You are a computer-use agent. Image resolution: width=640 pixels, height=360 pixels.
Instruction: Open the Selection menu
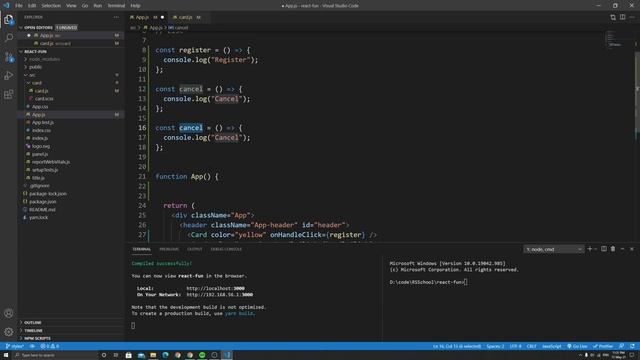tap(51, 6)
